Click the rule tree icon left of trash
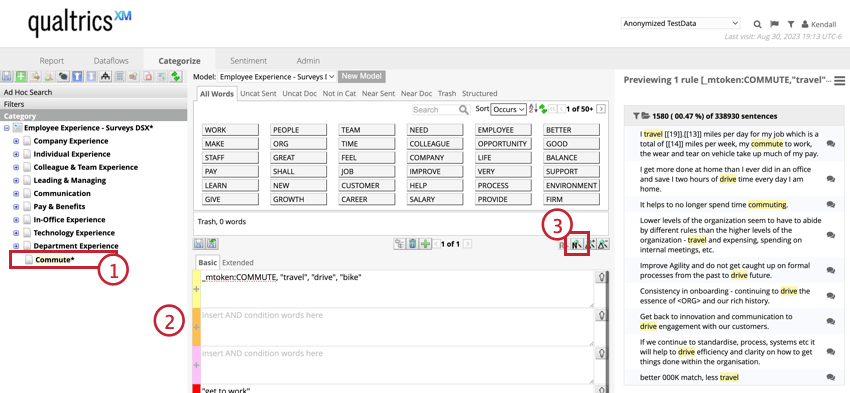Image resolution: width=850 pixels, height=393 pixels. tap(400, 244)
